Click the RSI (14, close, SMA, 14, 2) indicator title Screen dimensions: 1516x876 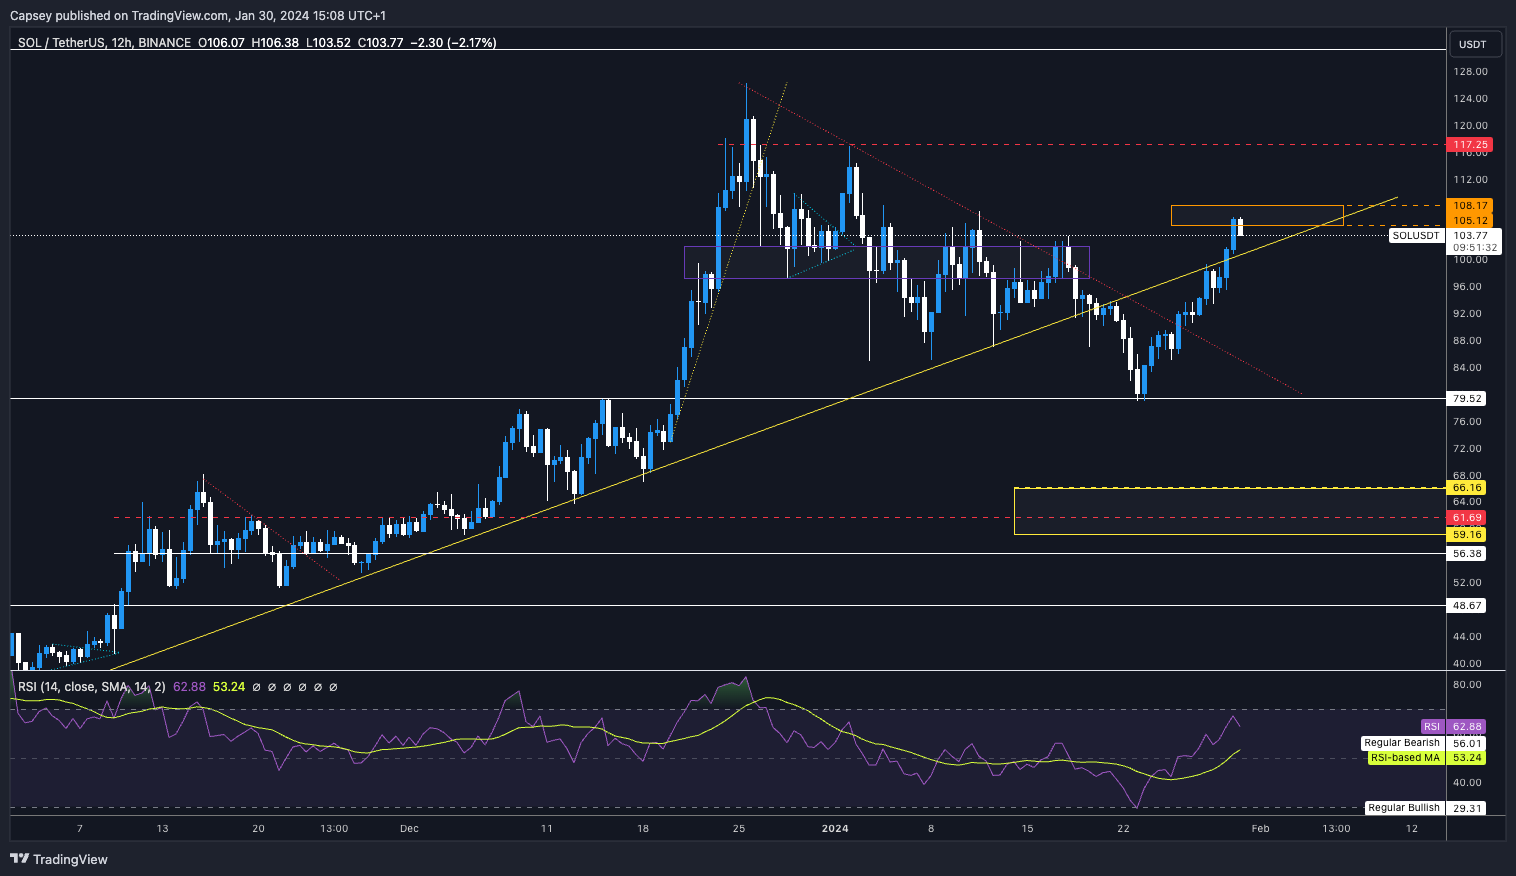pos(91,687)
